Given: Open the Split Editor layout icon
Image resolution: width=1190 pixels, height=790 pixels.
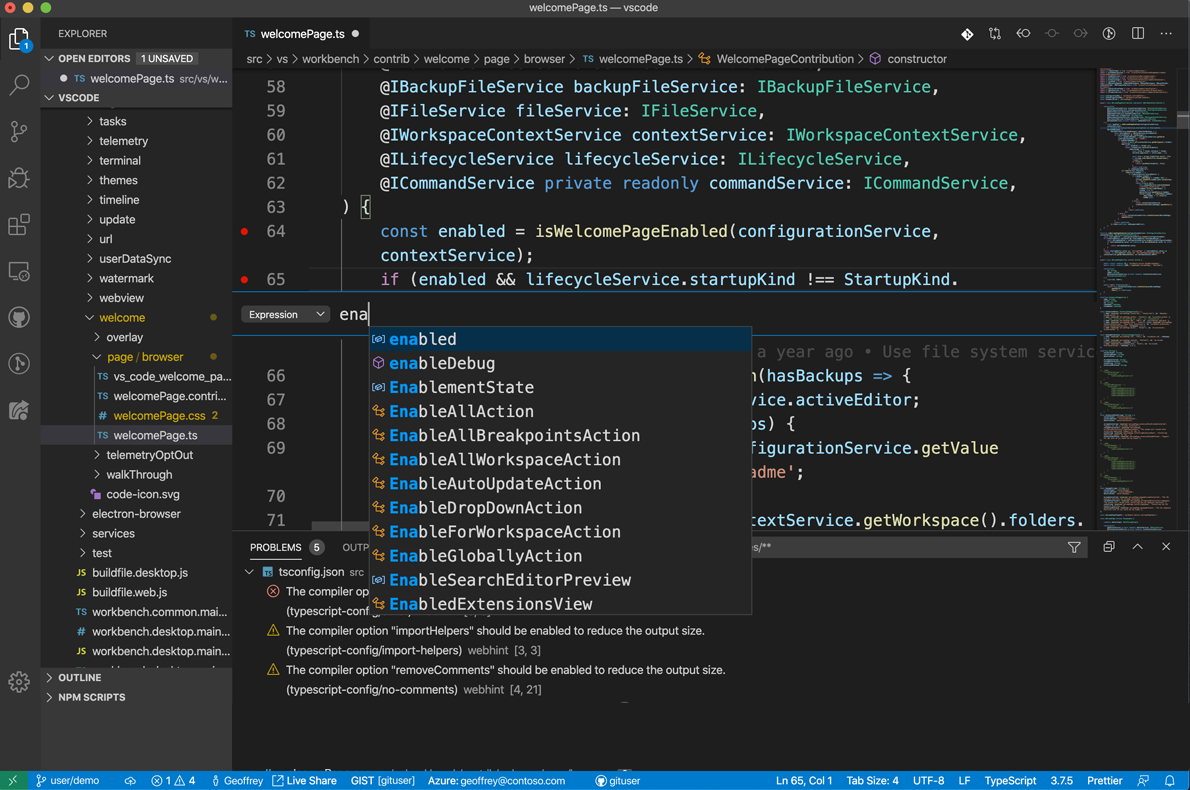Looking at the screenshot, I should 1137,33.
